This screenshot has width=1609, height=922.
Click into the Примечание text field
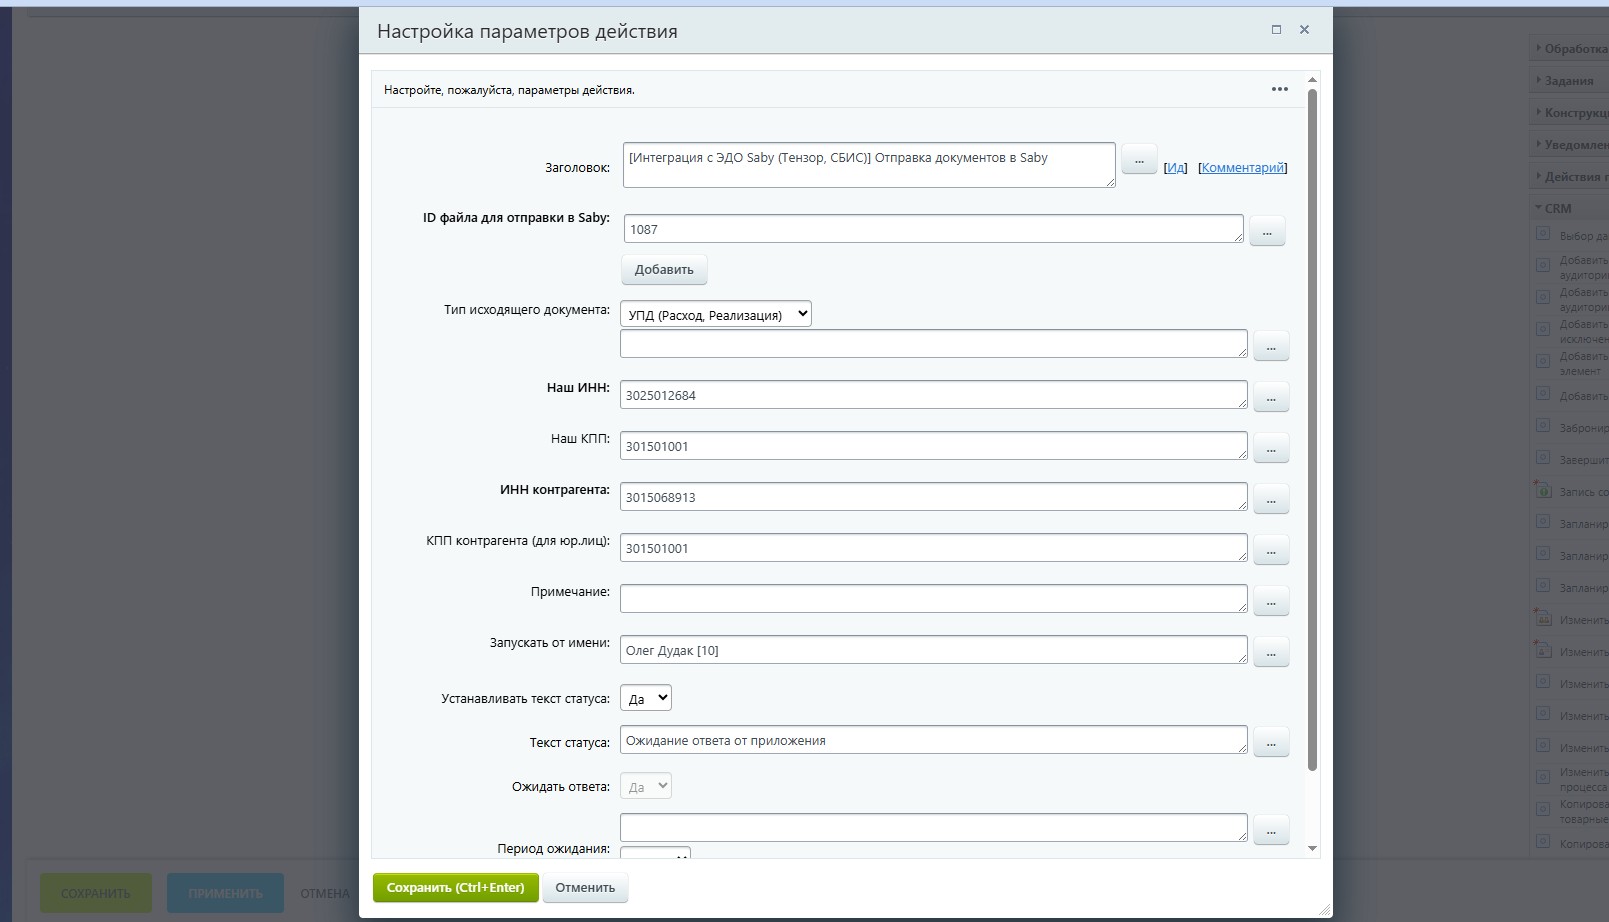coord(932,598)
